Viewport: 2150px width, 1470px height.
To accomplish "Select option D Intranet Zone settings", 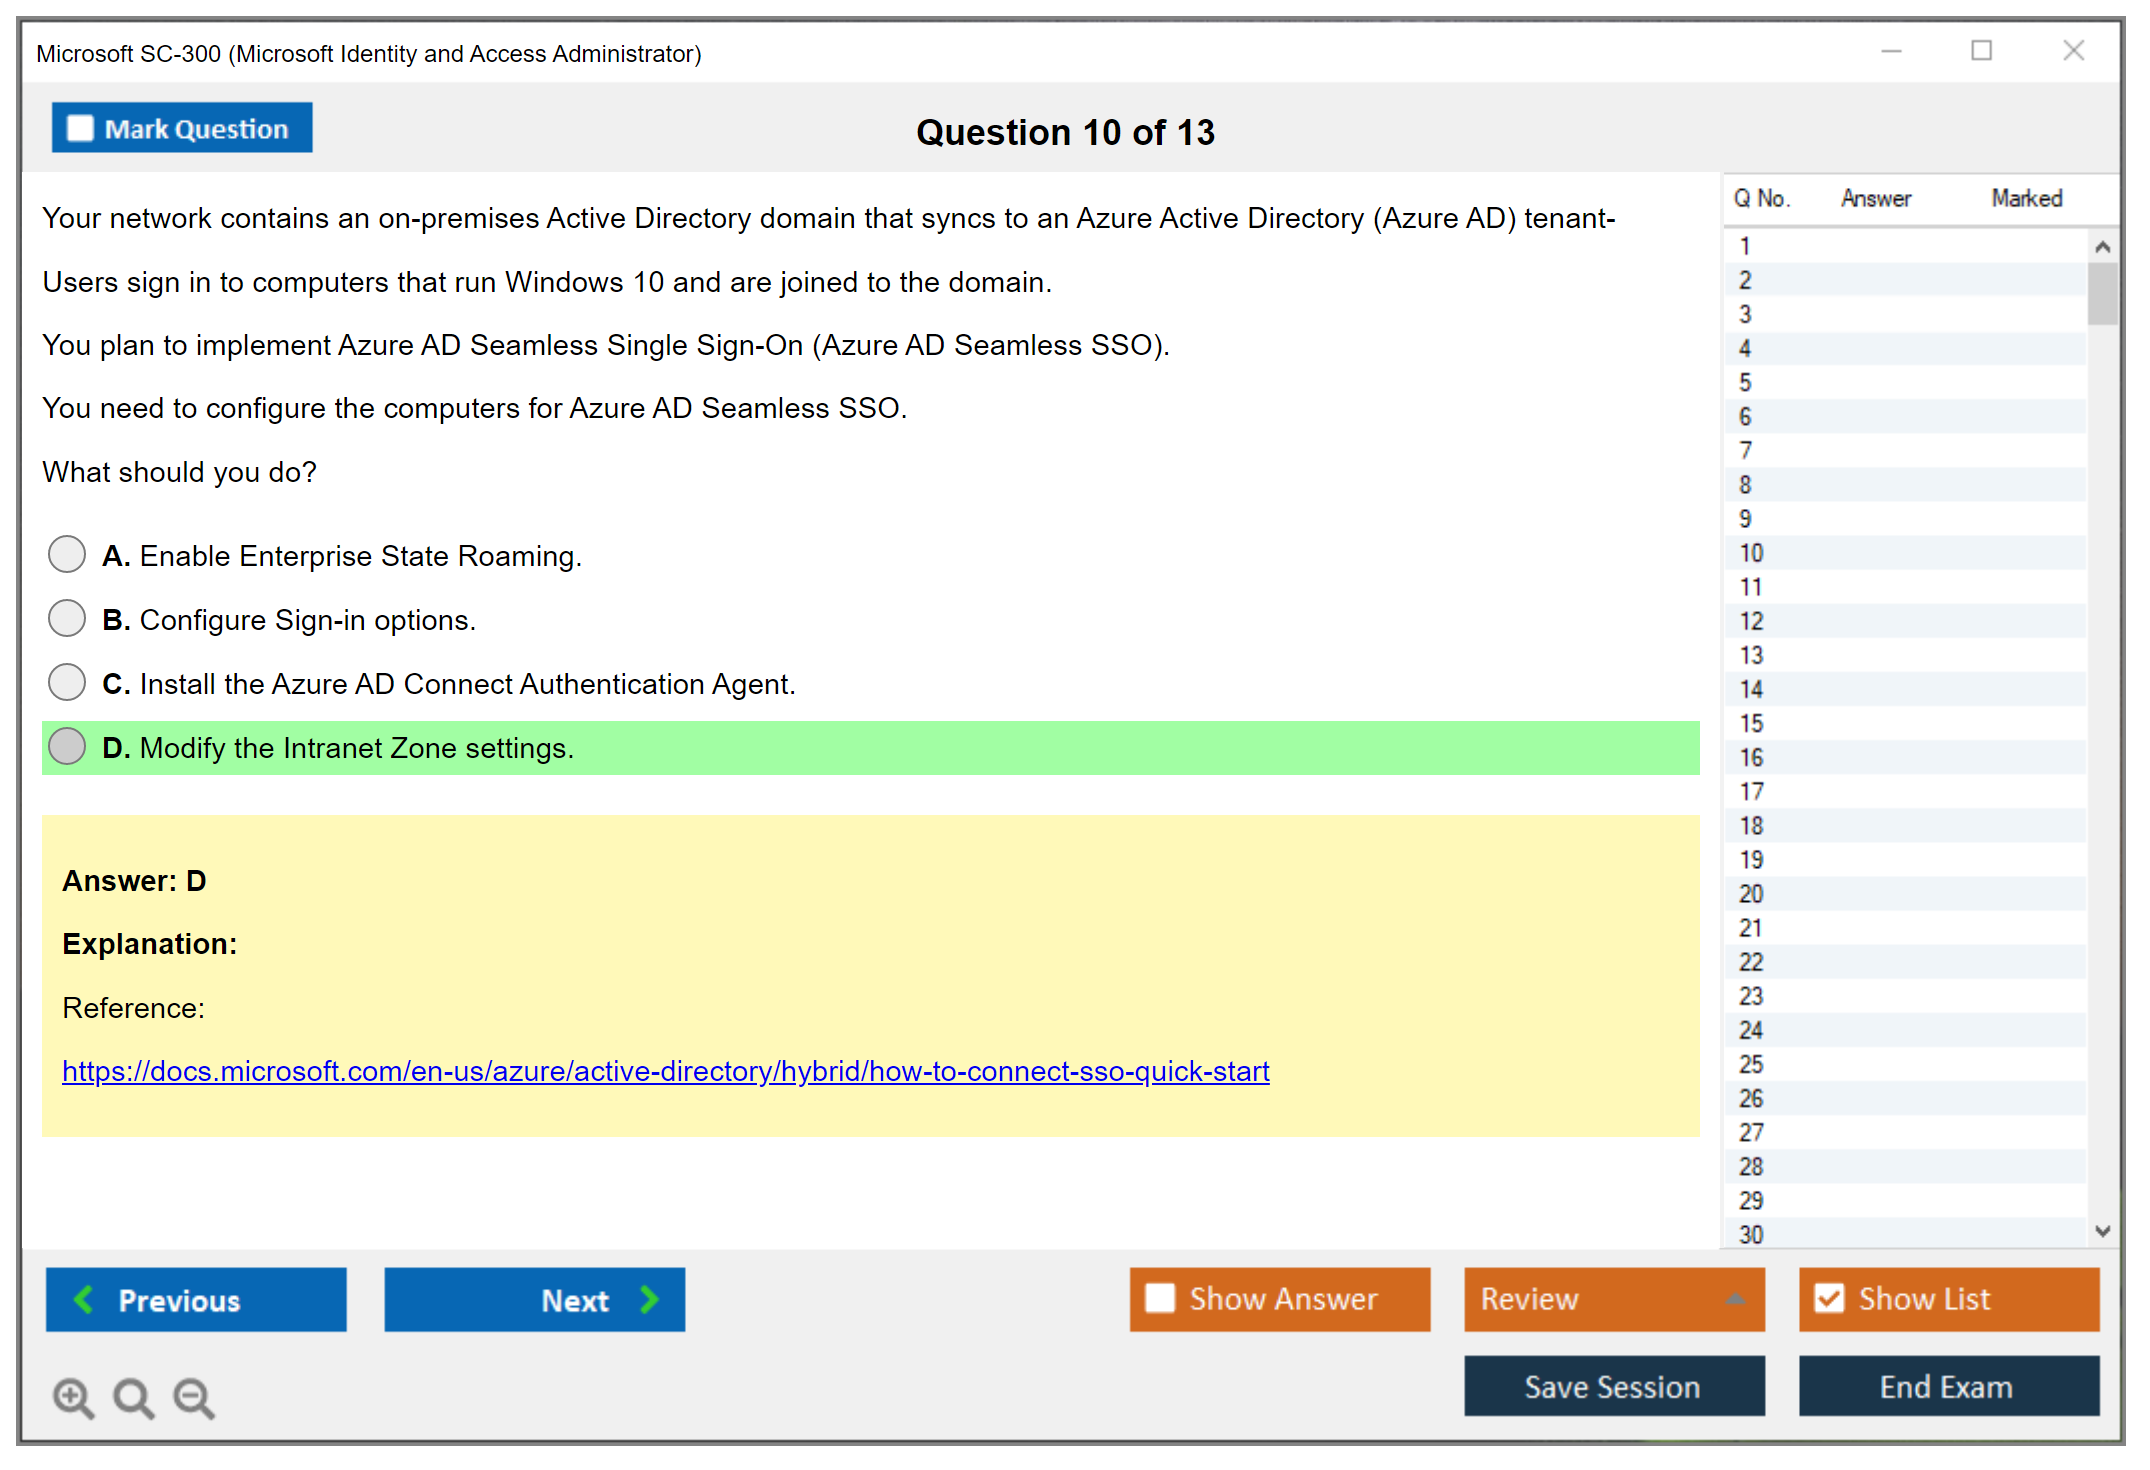I will pos(67,746).
